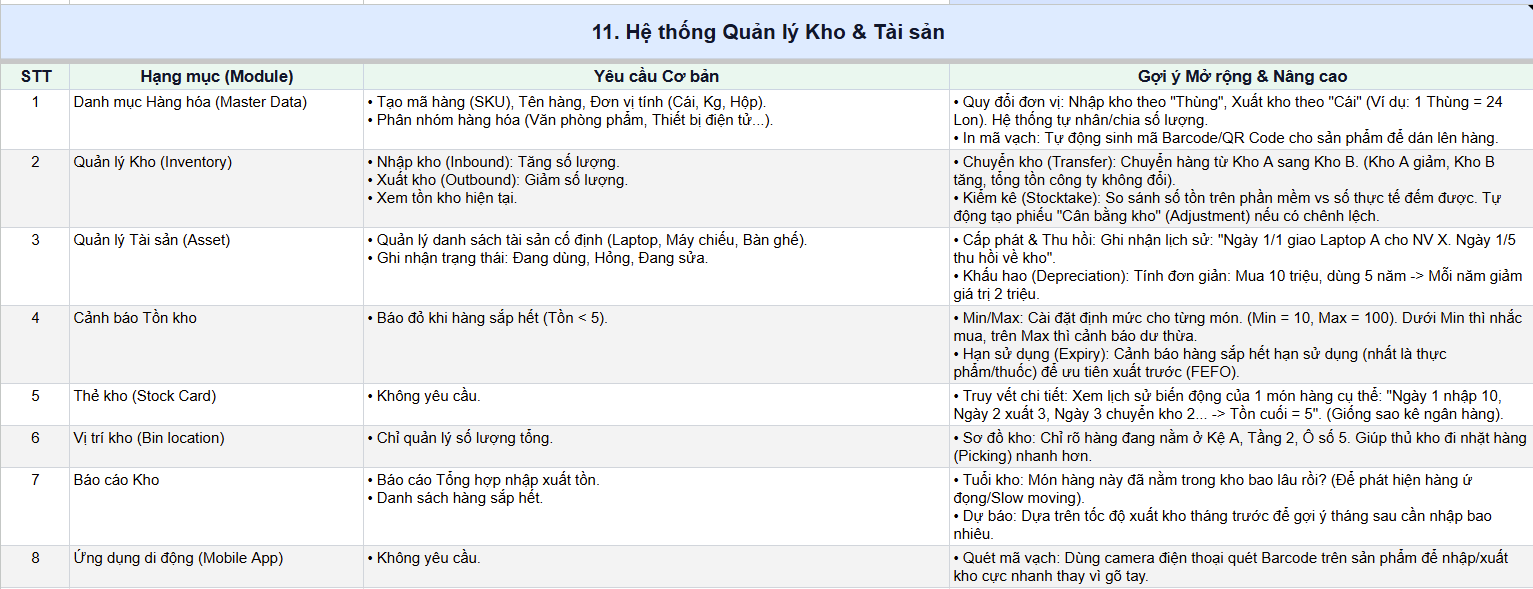Select the "Thẻ kho (Stock Card)" cell

[216, 405]
